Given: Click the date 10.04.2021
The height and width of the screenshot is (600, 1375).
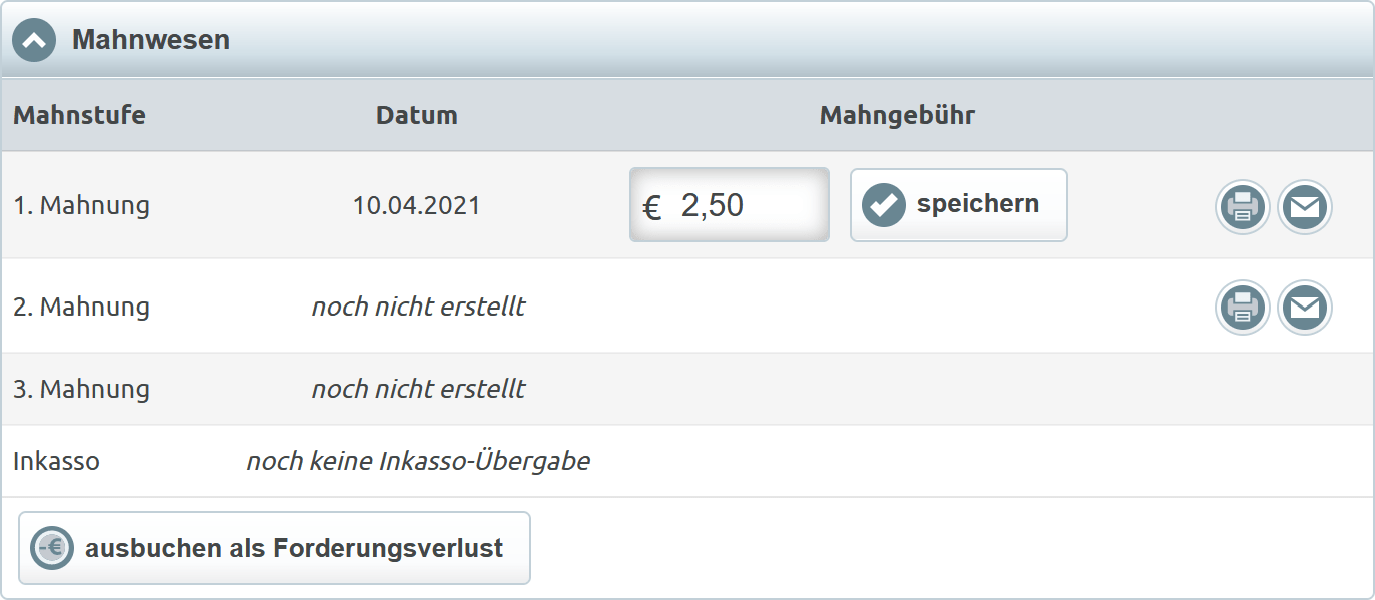Looking at the screenshot, I should click(416, 206).
